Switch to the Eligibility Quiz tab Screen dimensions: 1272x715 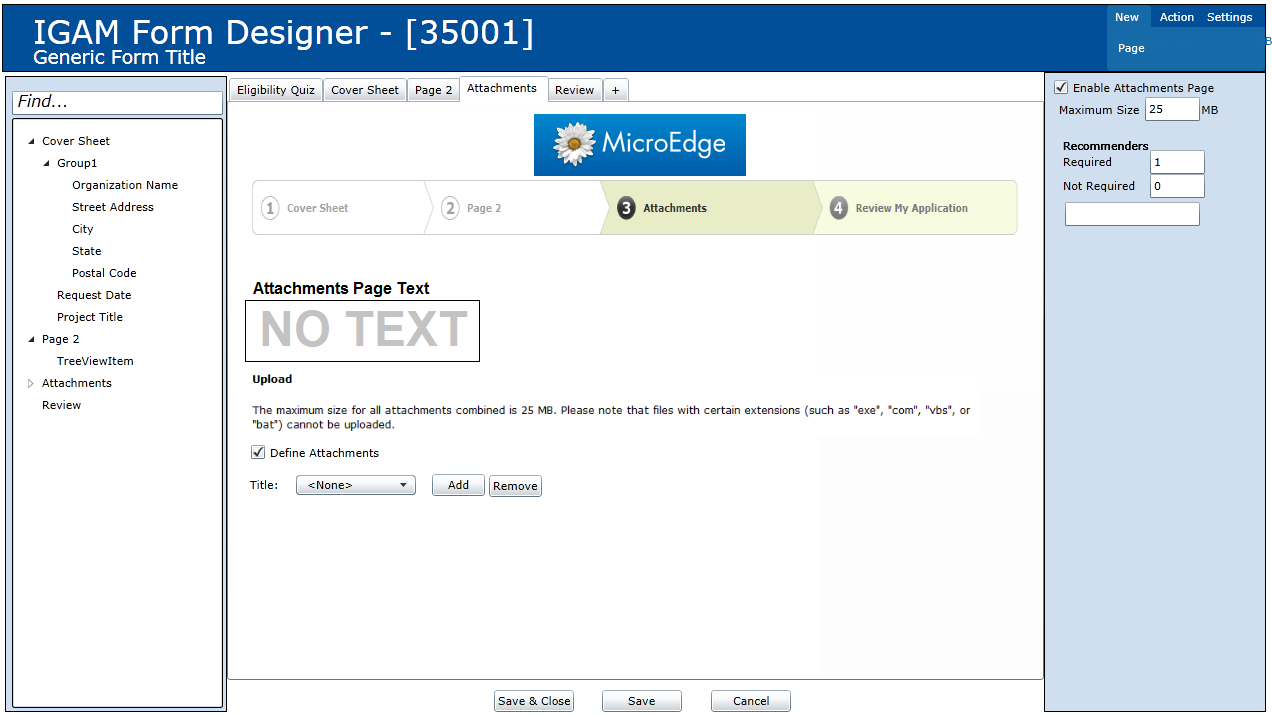click(x=276, y=90)
